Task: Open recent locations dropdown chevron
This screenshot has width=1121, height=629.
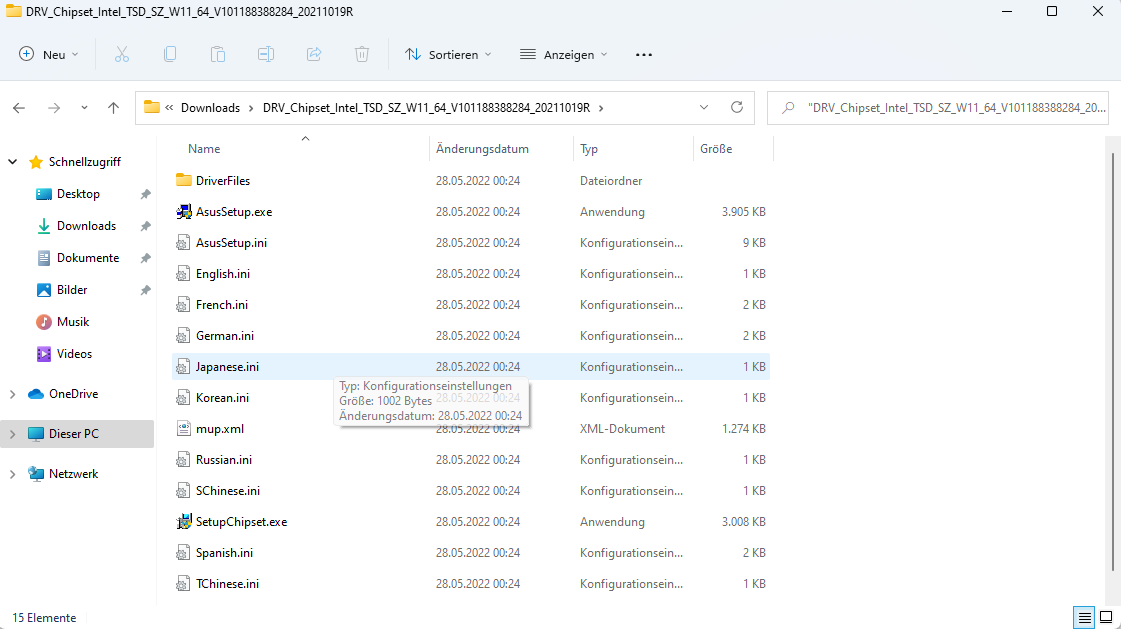Action: pyautogui.click(x=84, y=108)
